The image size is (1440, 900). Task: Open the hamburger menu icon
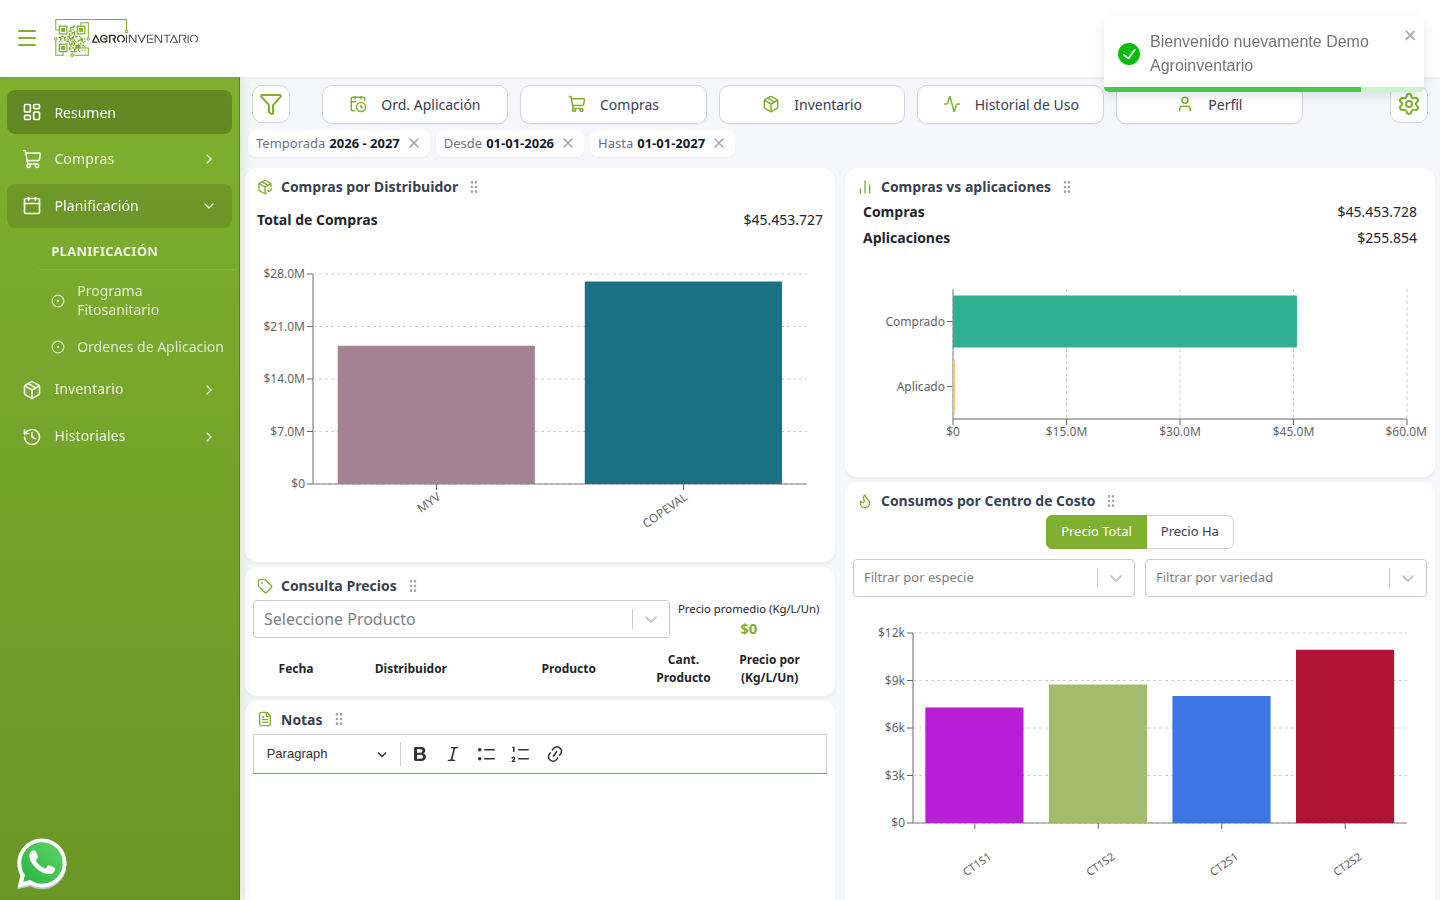click(27, 38)
